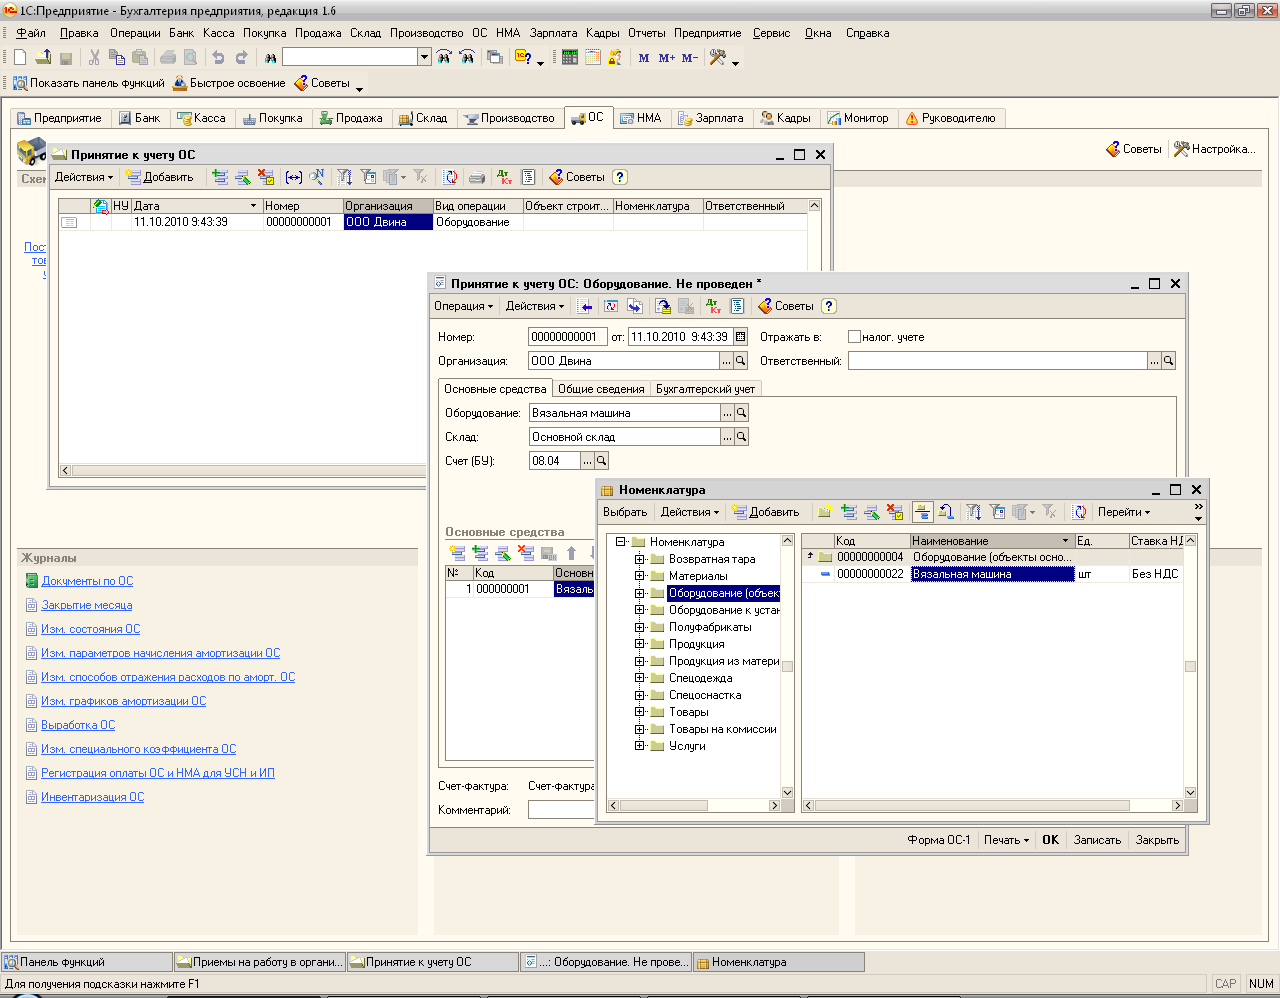Image resolution: width=1280 pixels, height=998 pixels.
Task: Click the help icon in journal window toolbar
Action: click(x=620, y=177)
